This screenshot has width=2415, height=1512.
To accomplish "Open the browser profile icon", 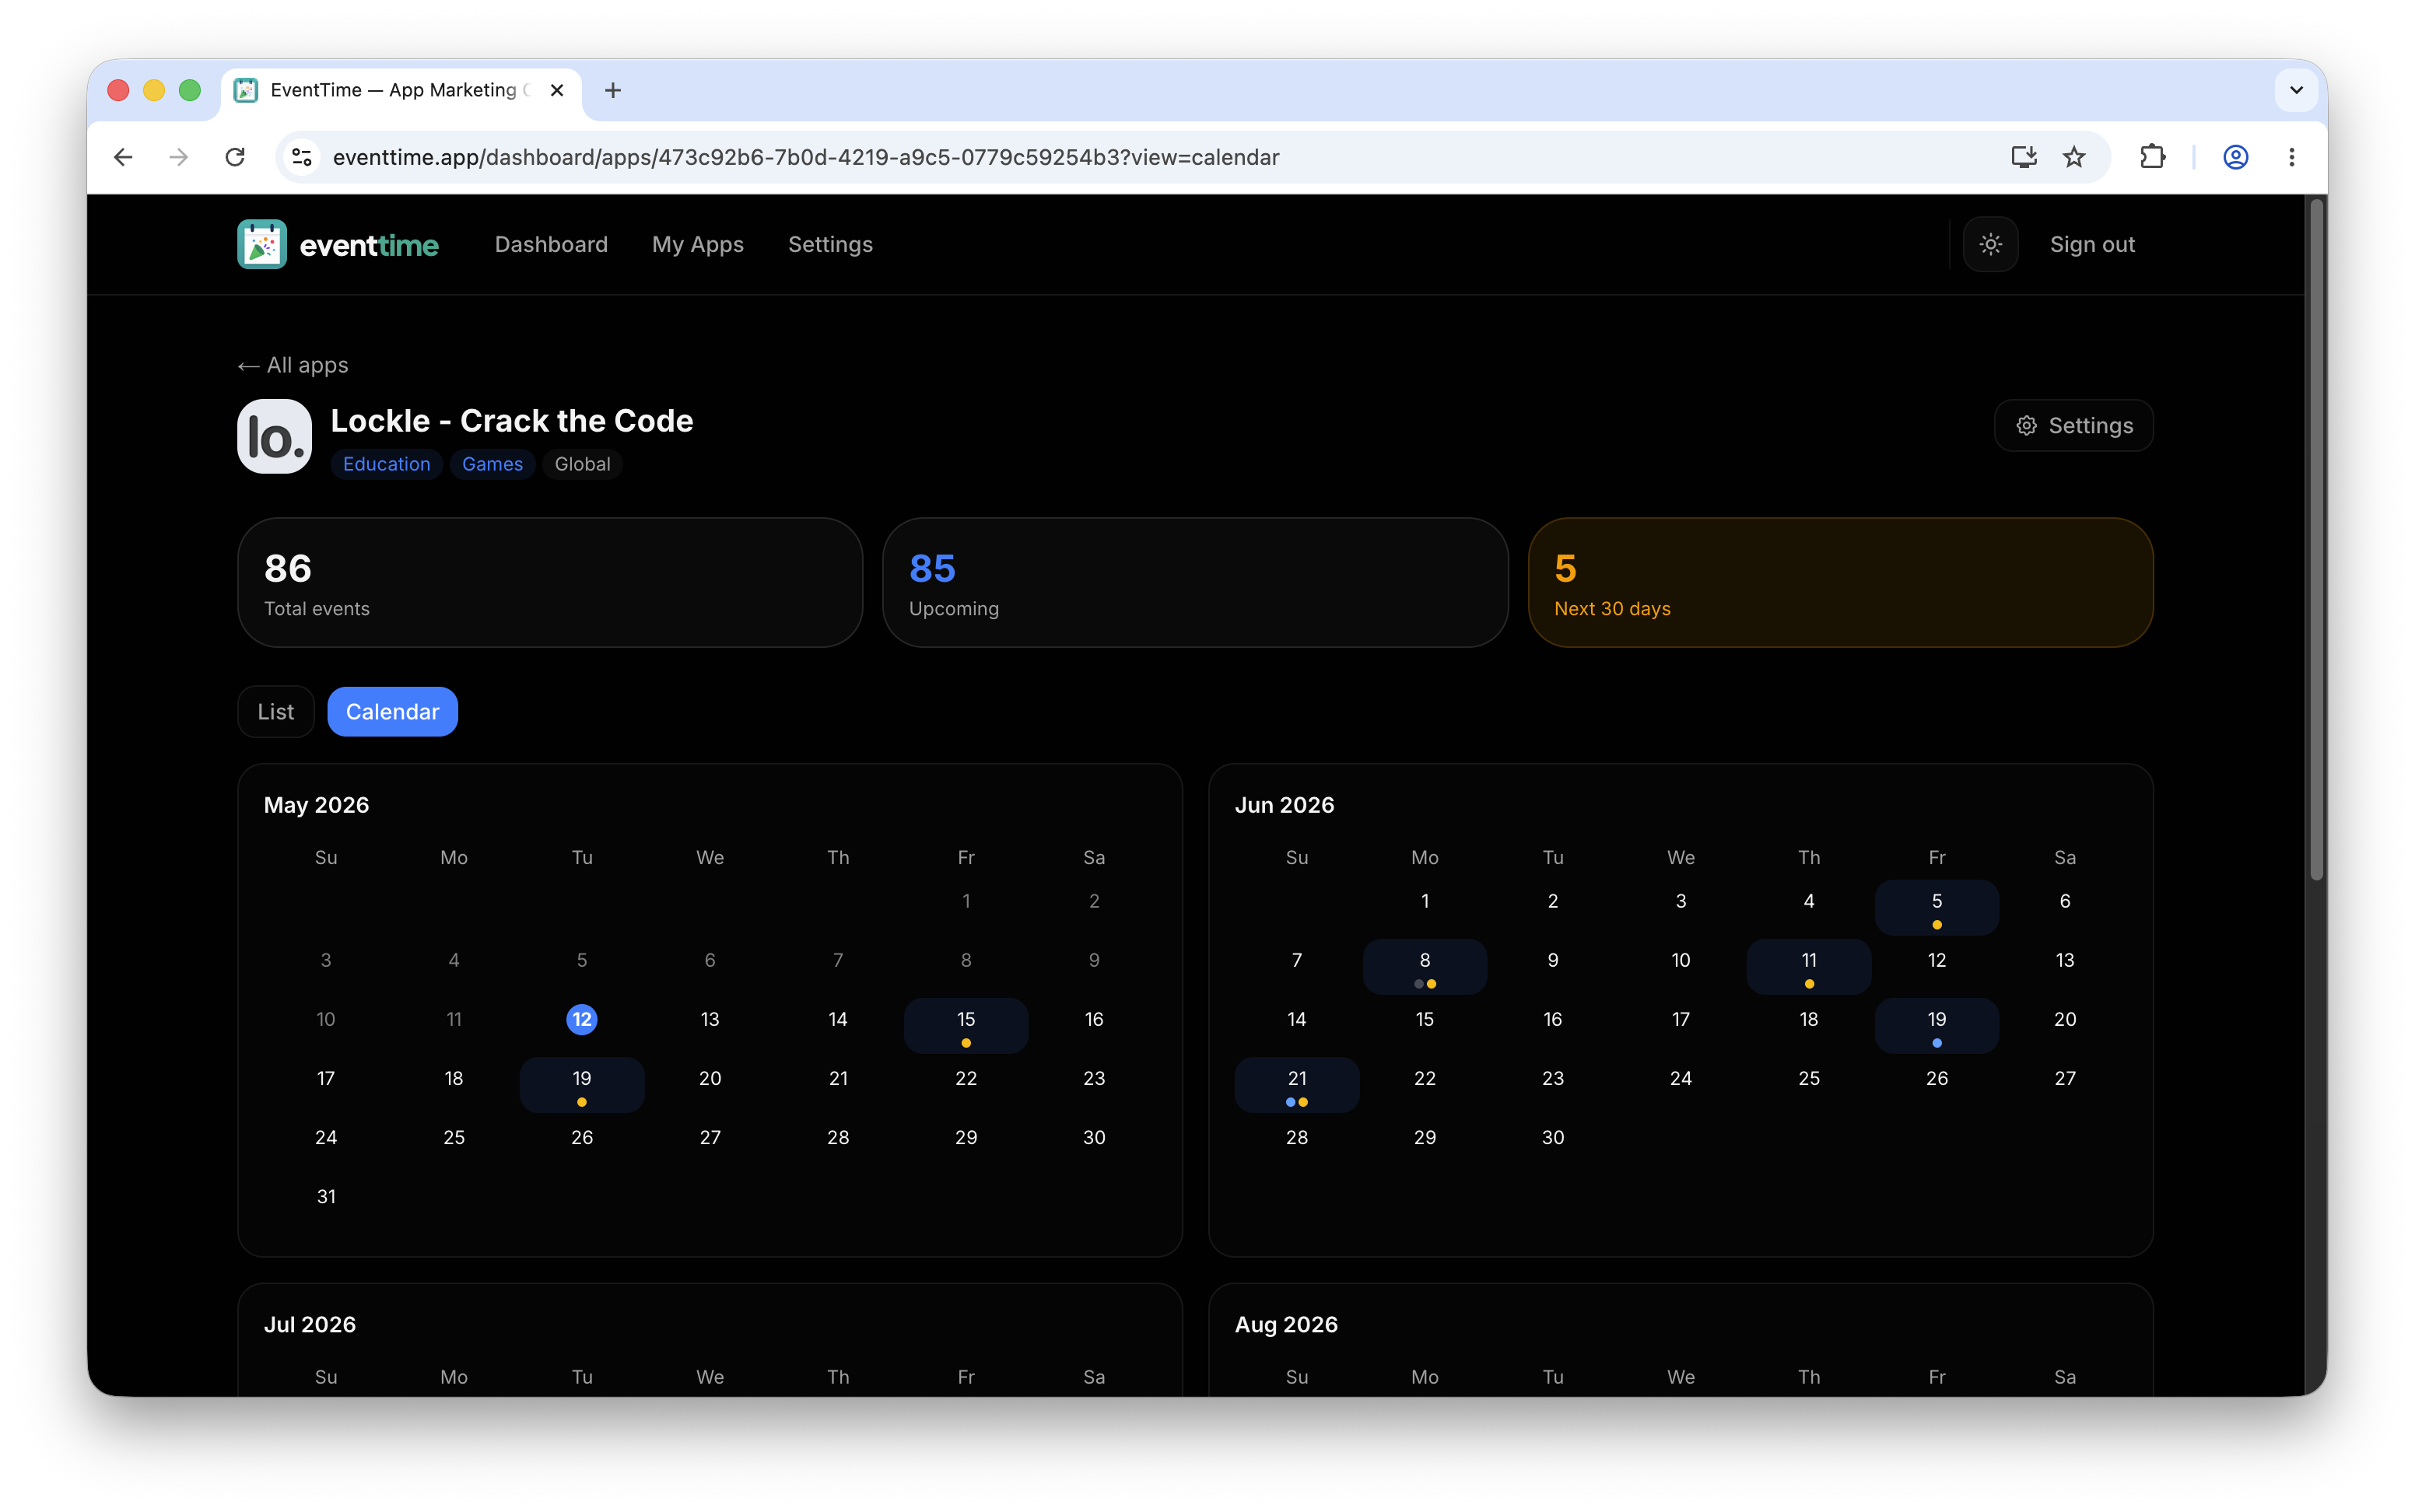I will click(2236, 157).
